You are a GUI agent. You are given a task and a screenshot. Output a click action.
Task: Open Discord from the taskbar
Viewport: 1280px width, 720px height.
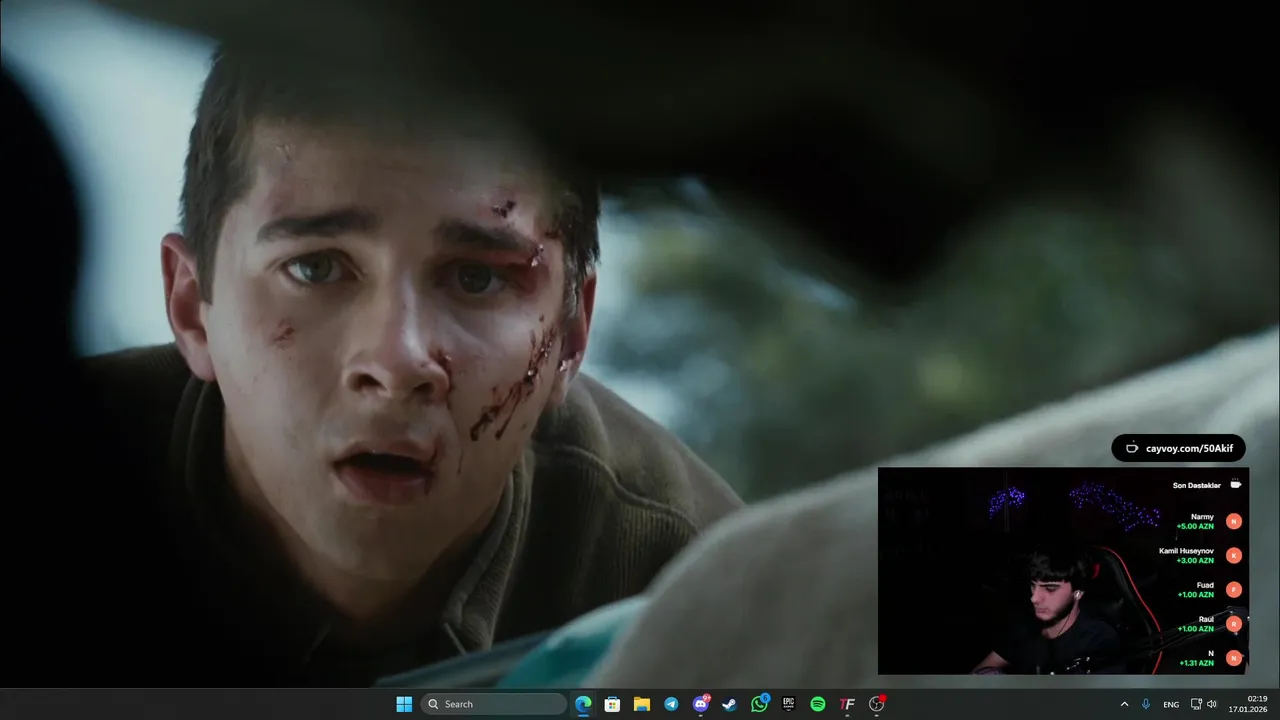[x=700, y=704]
